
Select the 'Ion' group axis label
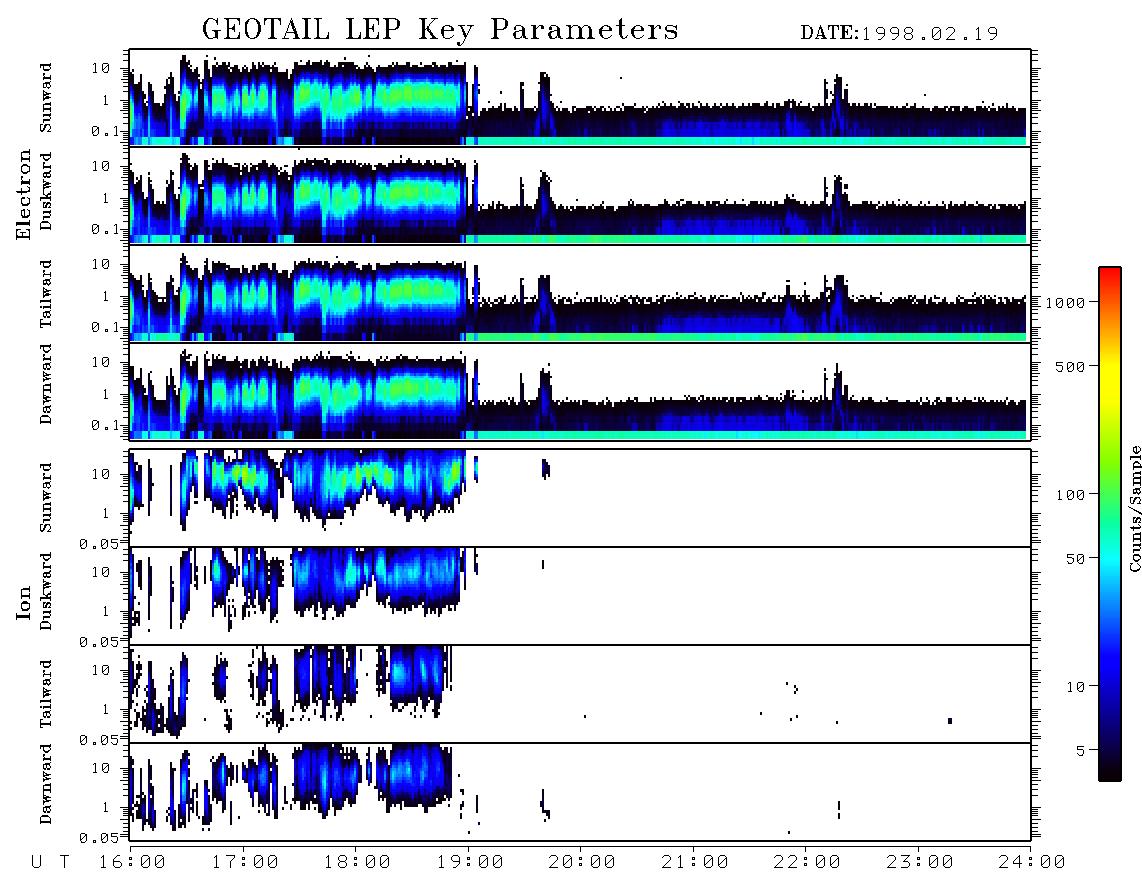[x=23, y=602]
